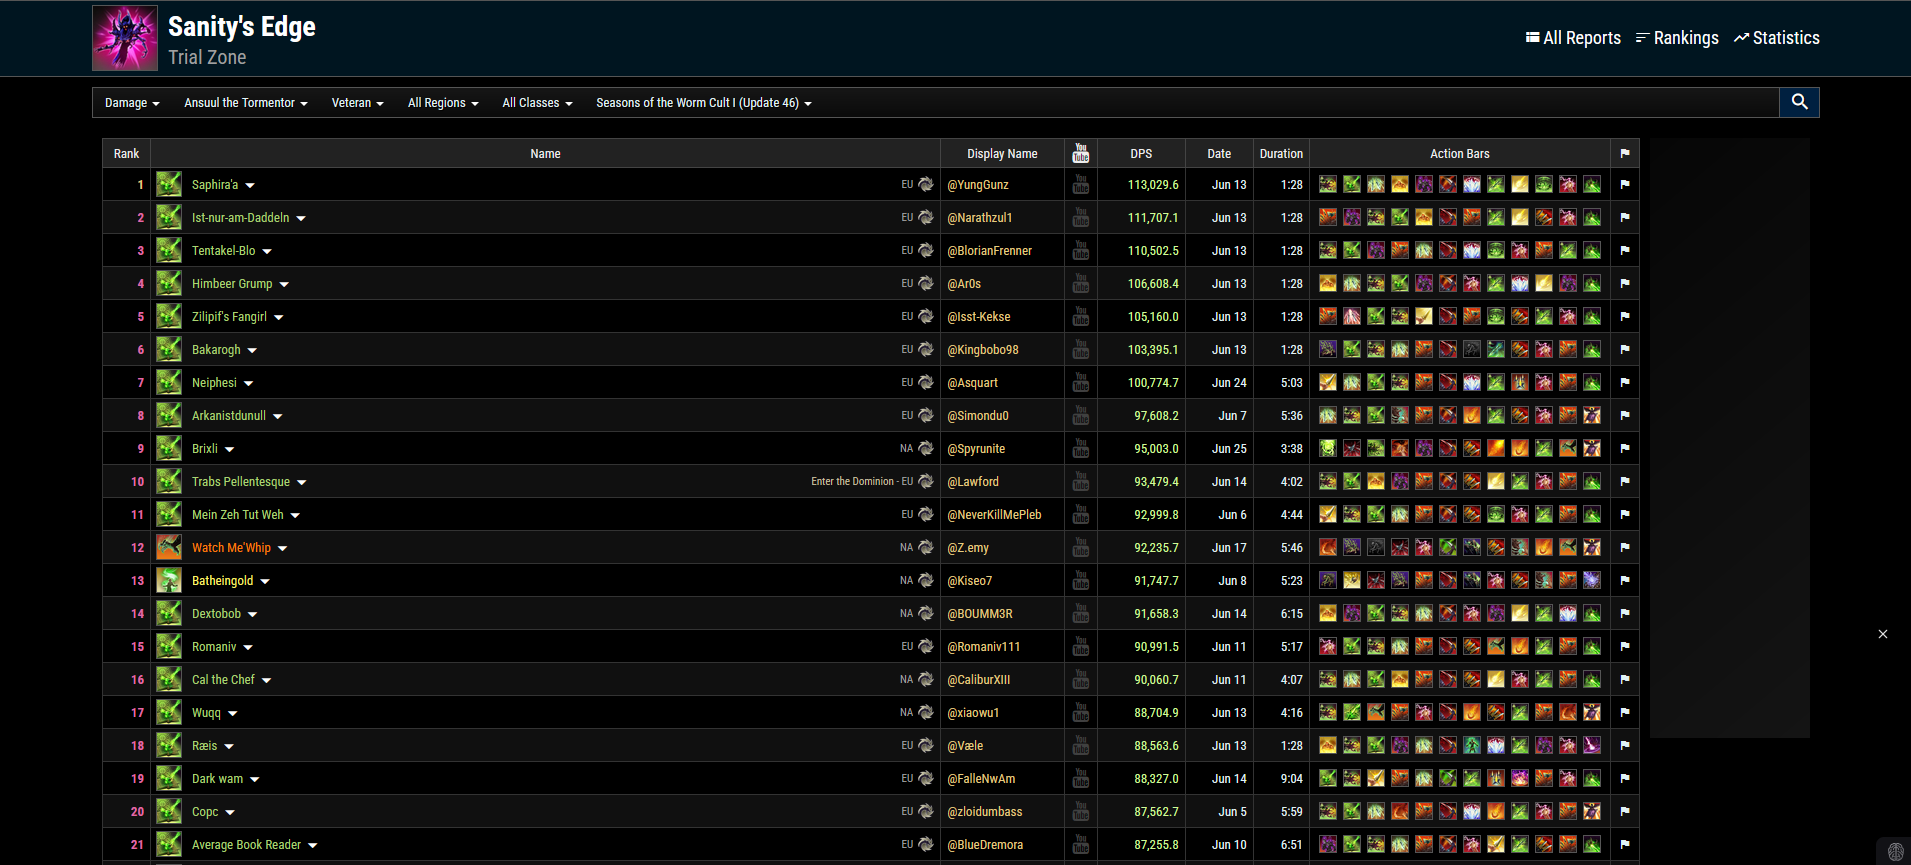
Task: Go to Rankings page
Action: point(1677,38)
